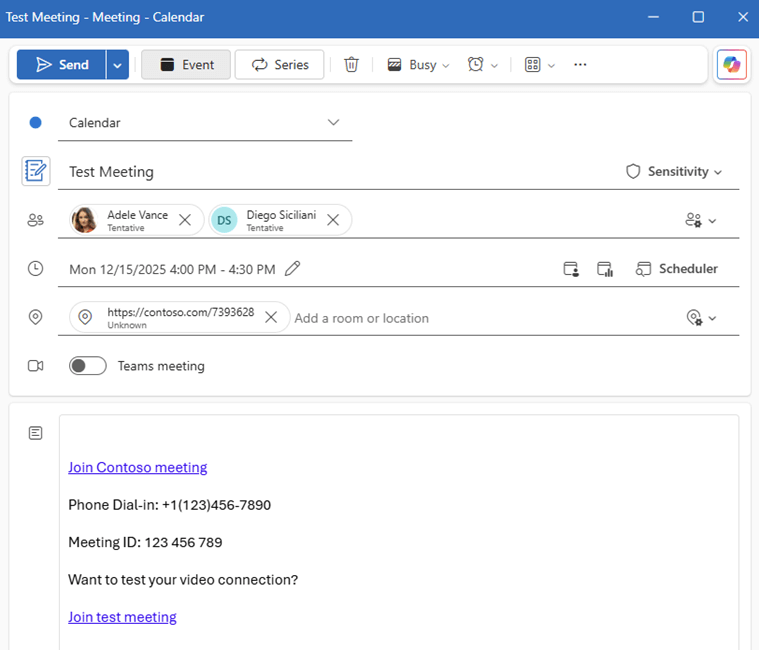Open the apps grid dropdown
This screenshot has width=759, height=650.
[x=540, y=64]
